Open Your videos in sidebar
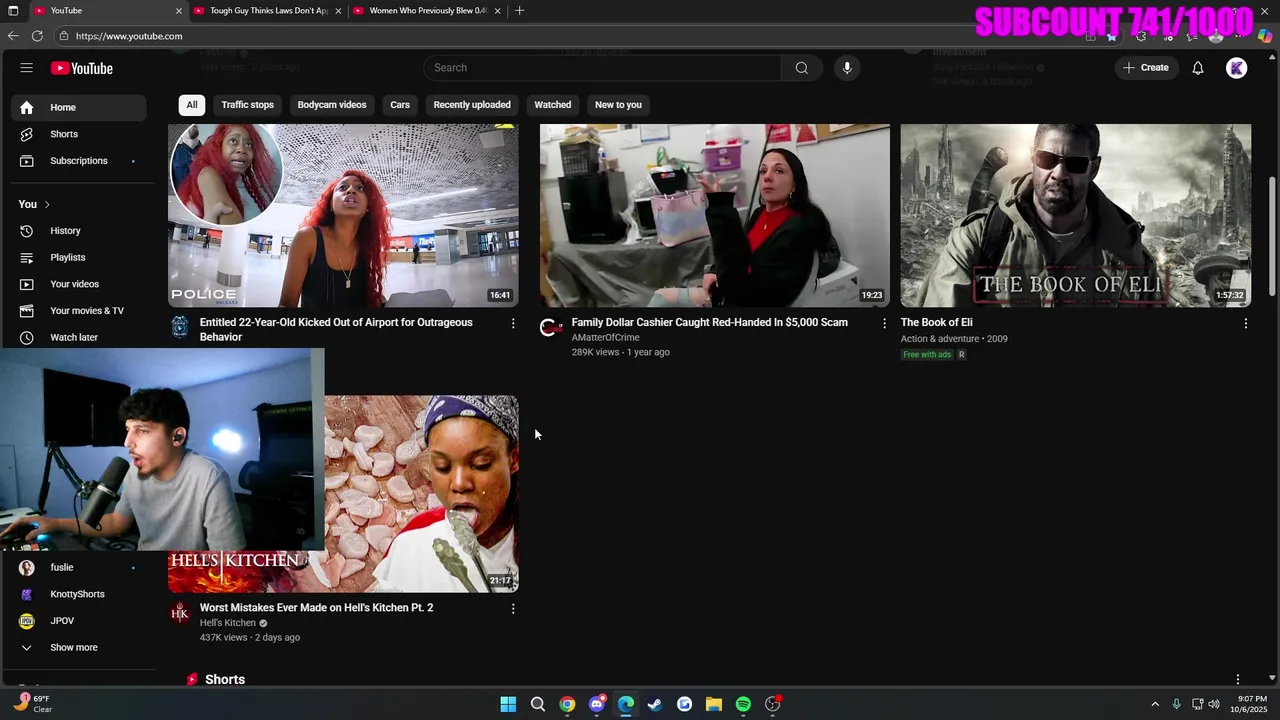The image size is (1280, 720). [x=78, y=284]
